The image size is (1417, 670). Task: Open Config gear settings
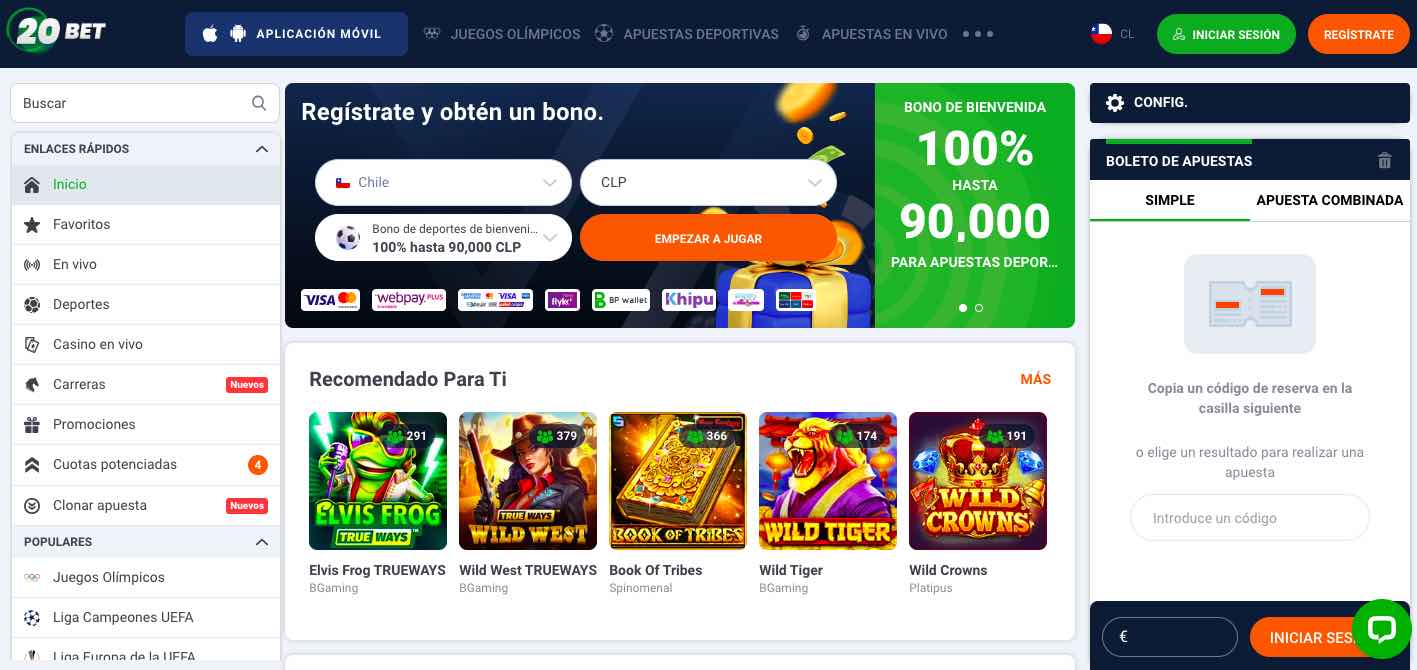(1115, 102)
